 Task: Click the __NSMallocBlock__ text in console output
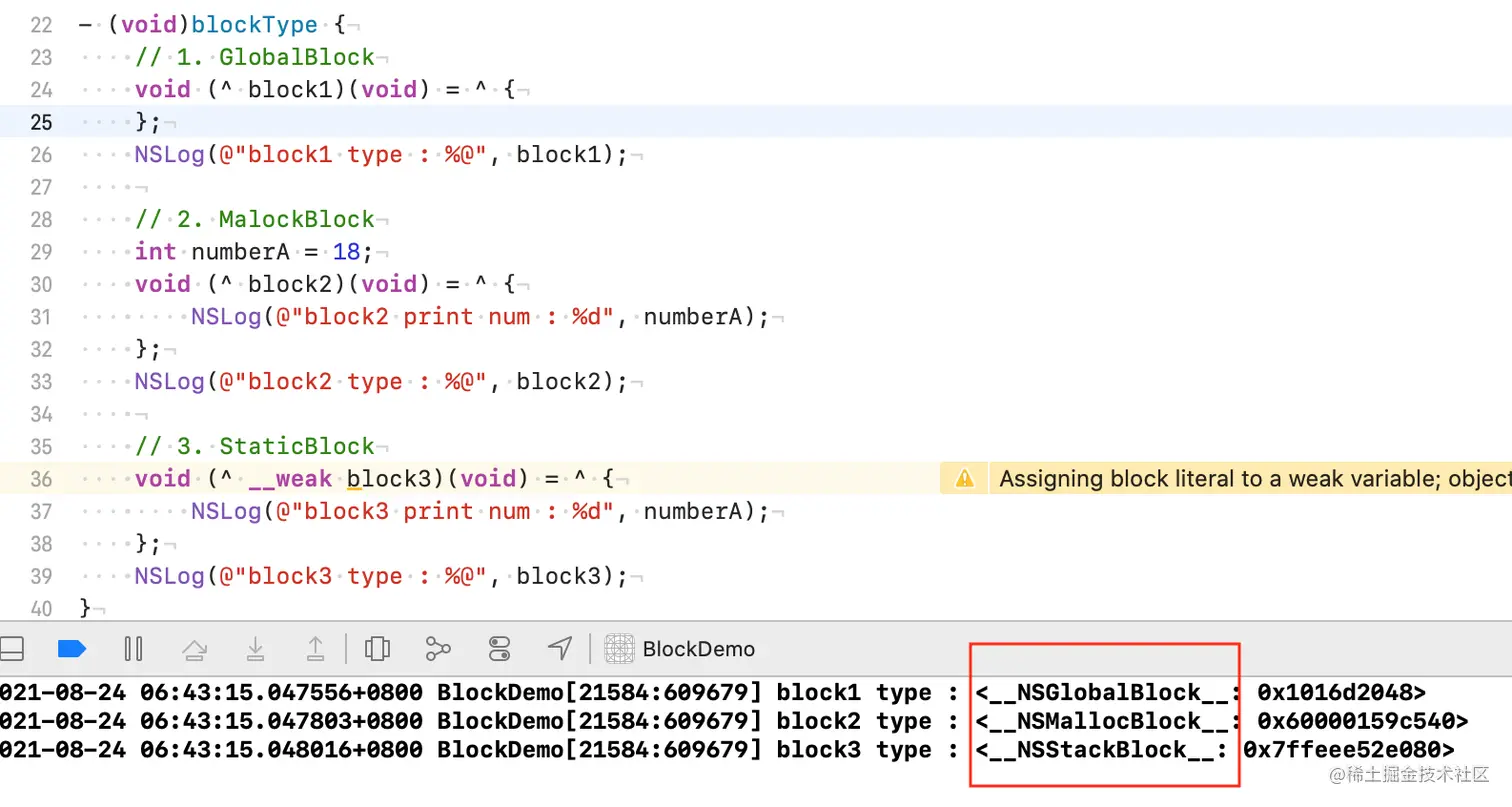tap(1107, 721)
